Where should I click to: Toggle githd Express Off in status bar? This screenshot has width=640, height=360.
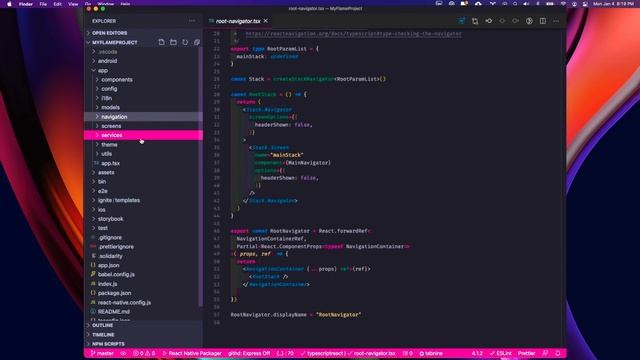click(249, 353)
